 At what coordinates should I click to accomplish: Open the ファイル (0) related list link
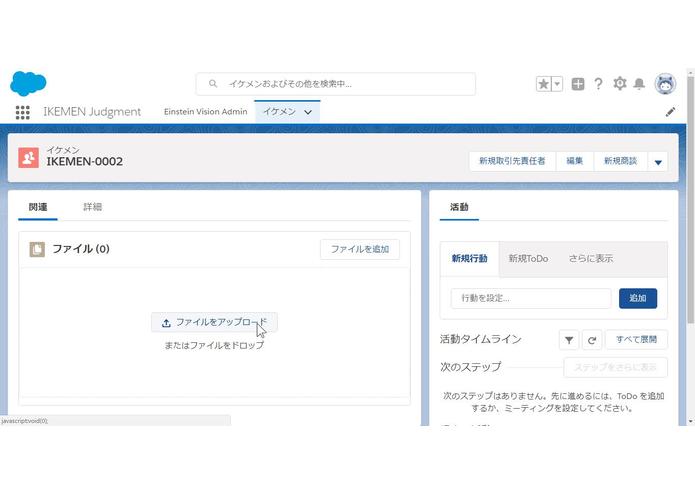(81, 249)
